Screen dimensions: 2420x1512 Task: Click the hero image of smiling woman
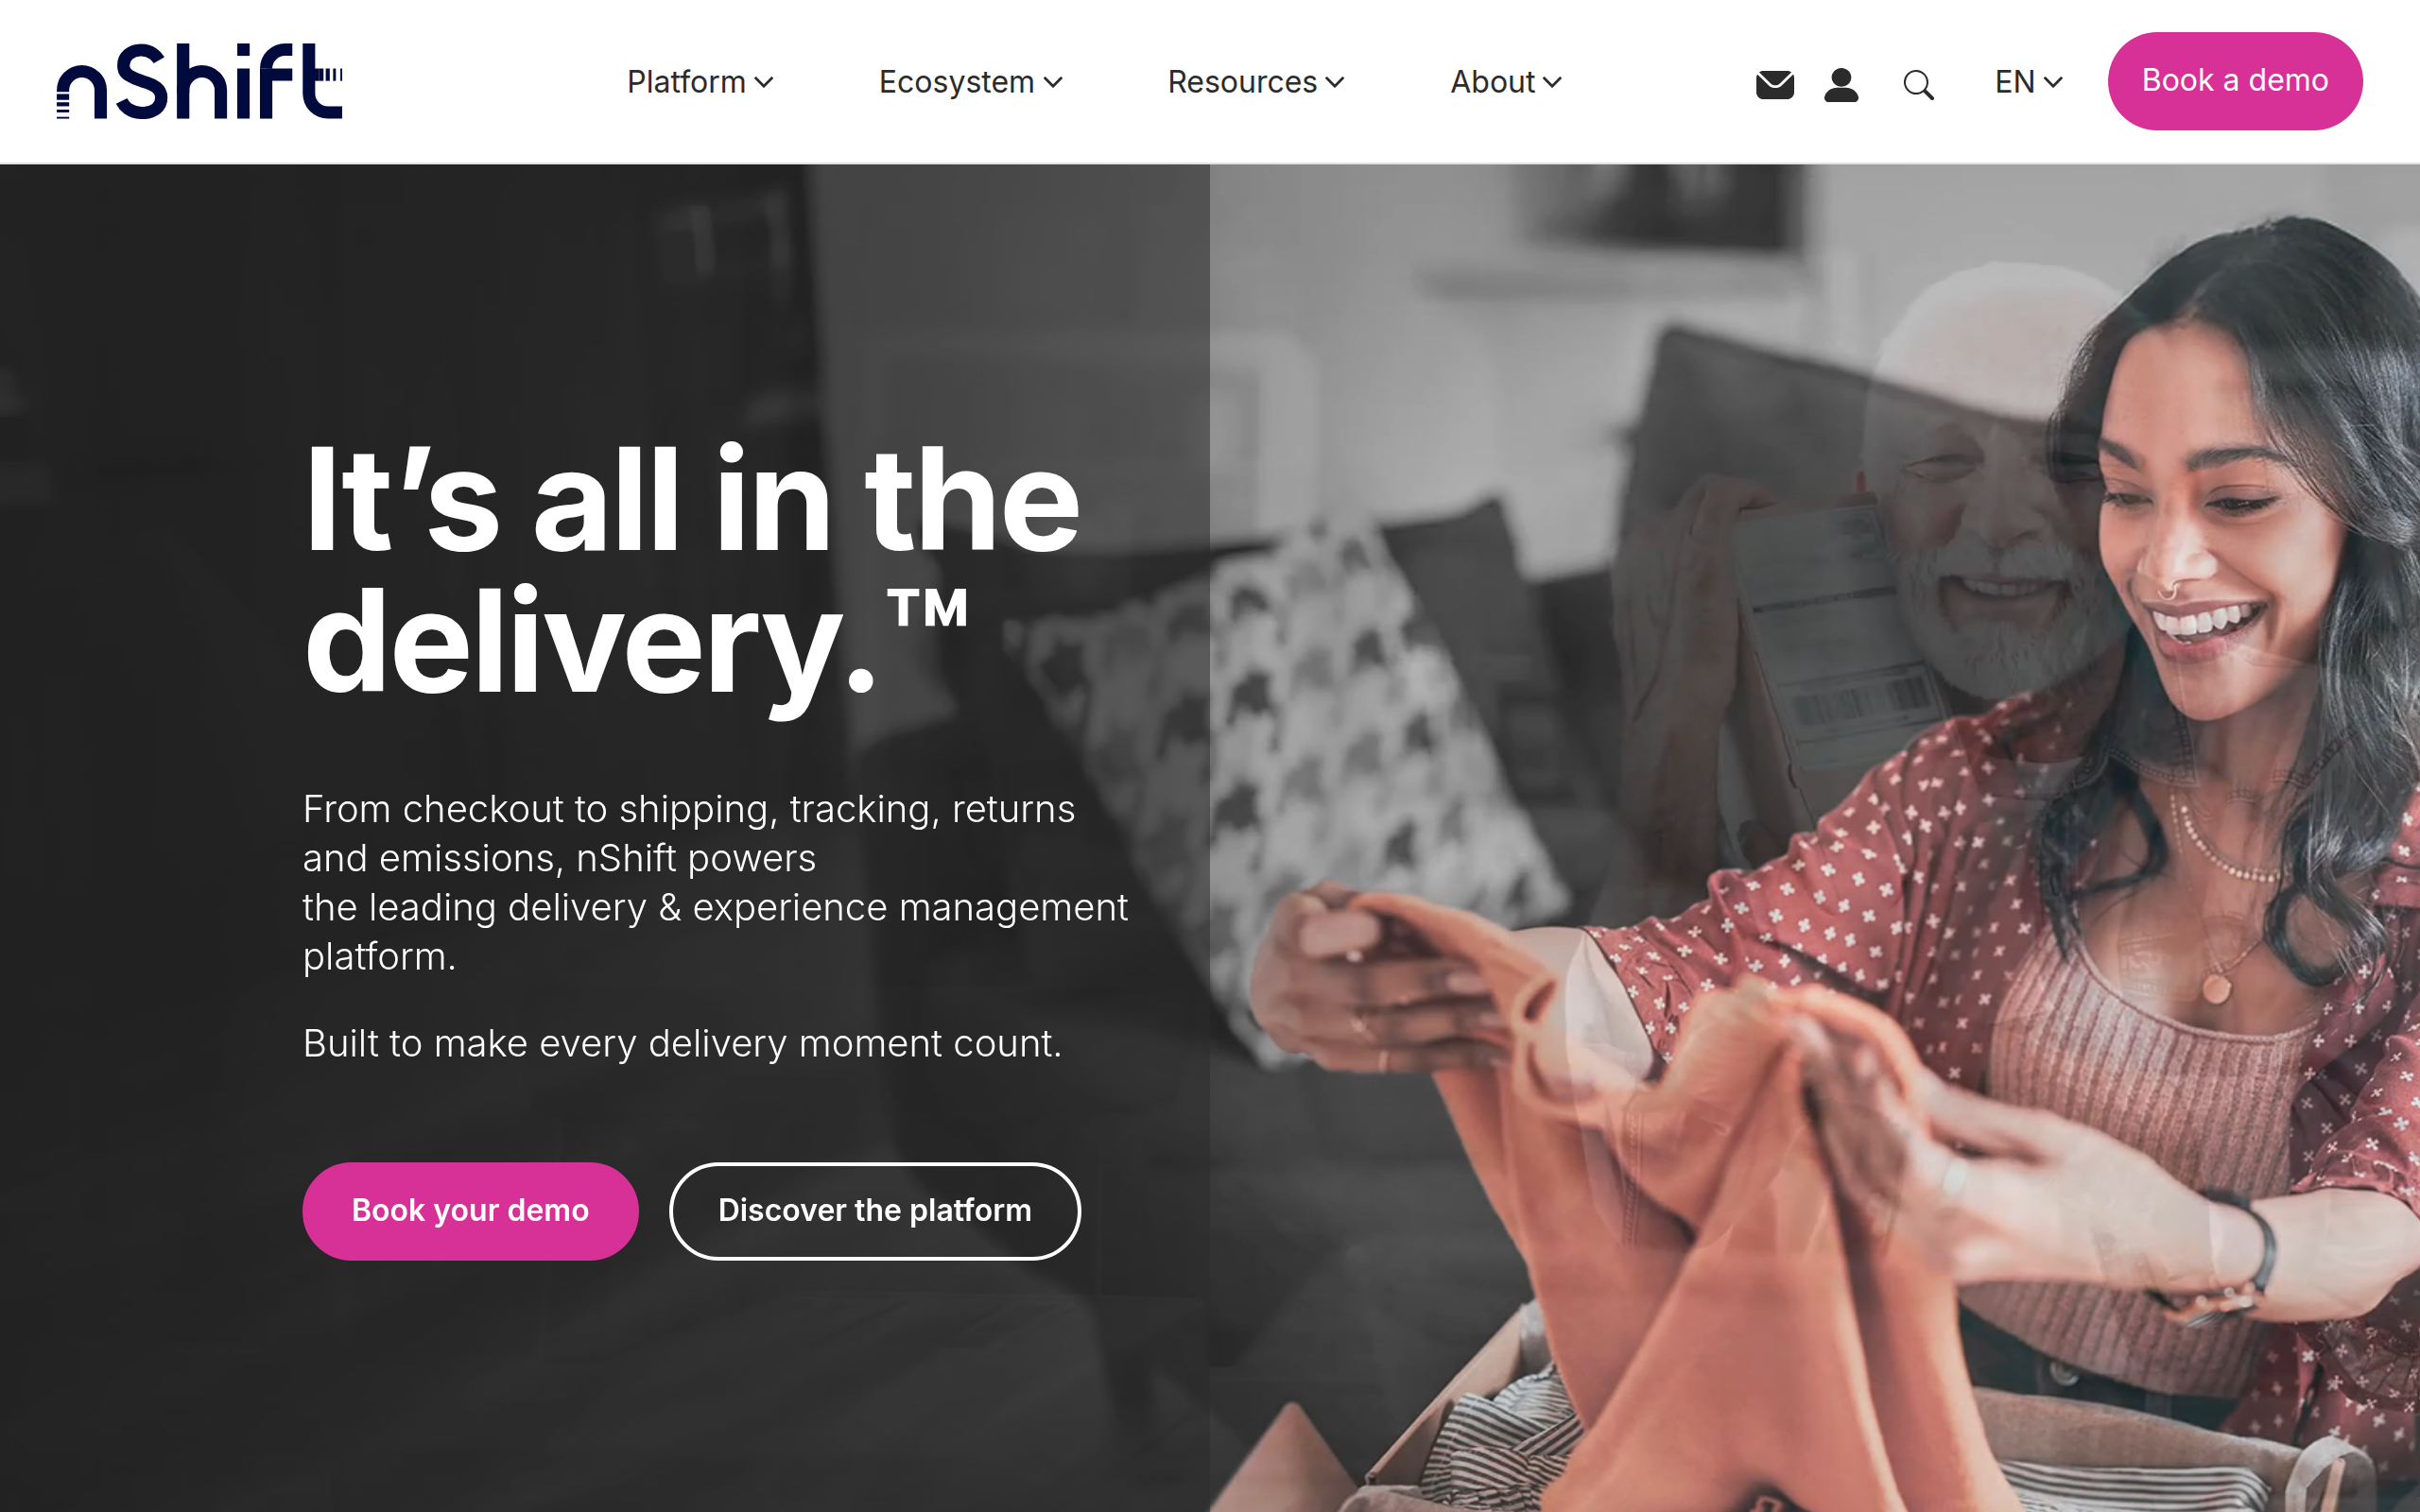pyautogui.click(x=1815, y=838)
